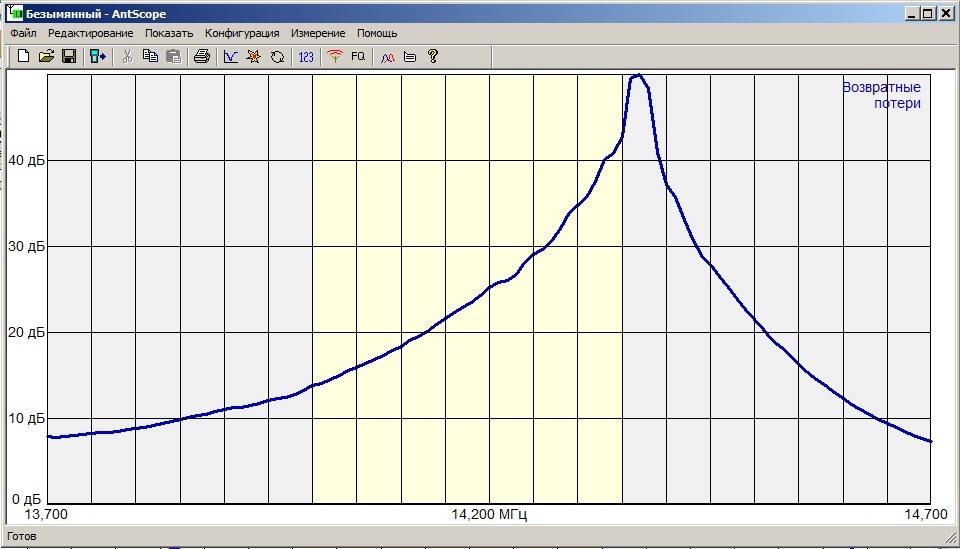Click the orange starburst toolbar icon

[x=253, y=56]
